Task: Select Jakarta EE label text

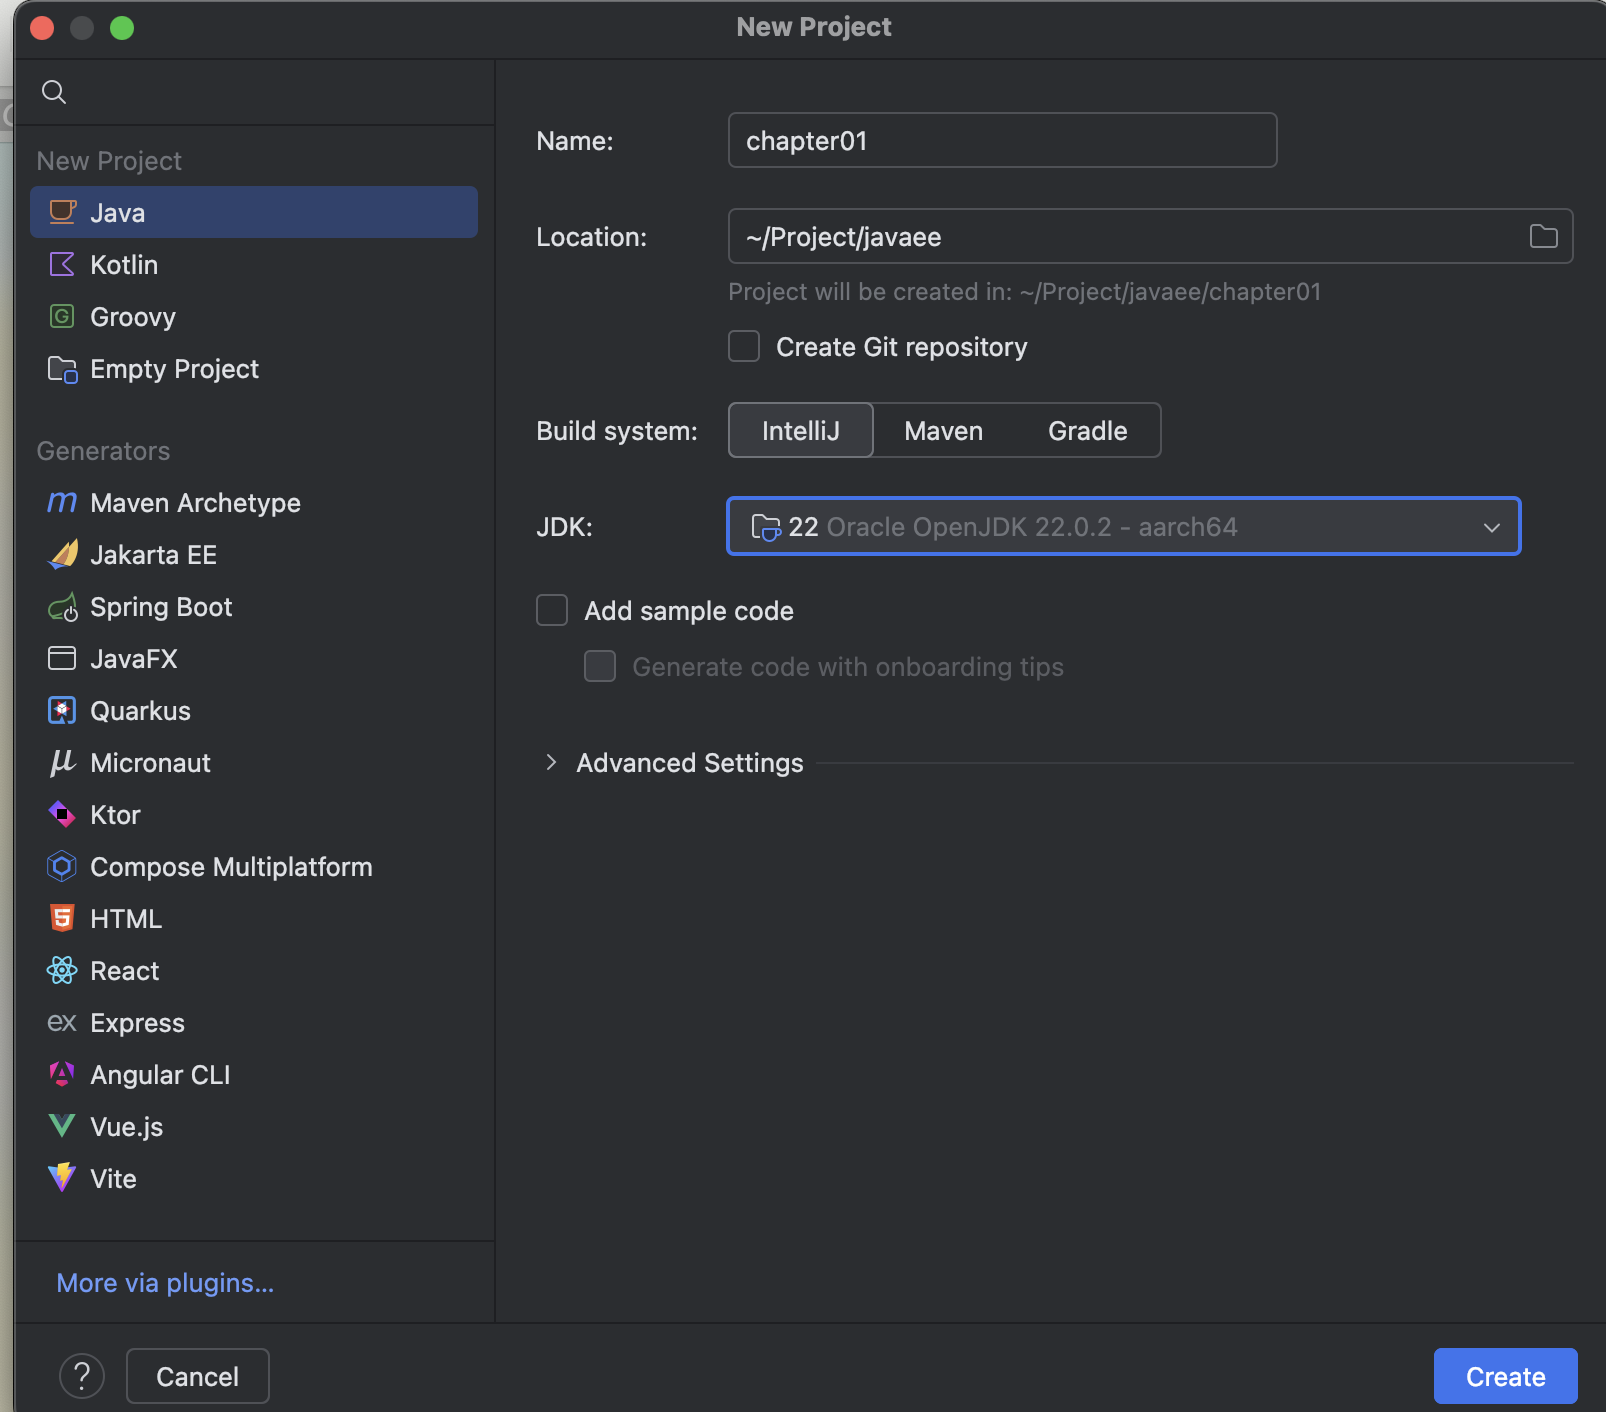Action: click(x=153, y=554)
